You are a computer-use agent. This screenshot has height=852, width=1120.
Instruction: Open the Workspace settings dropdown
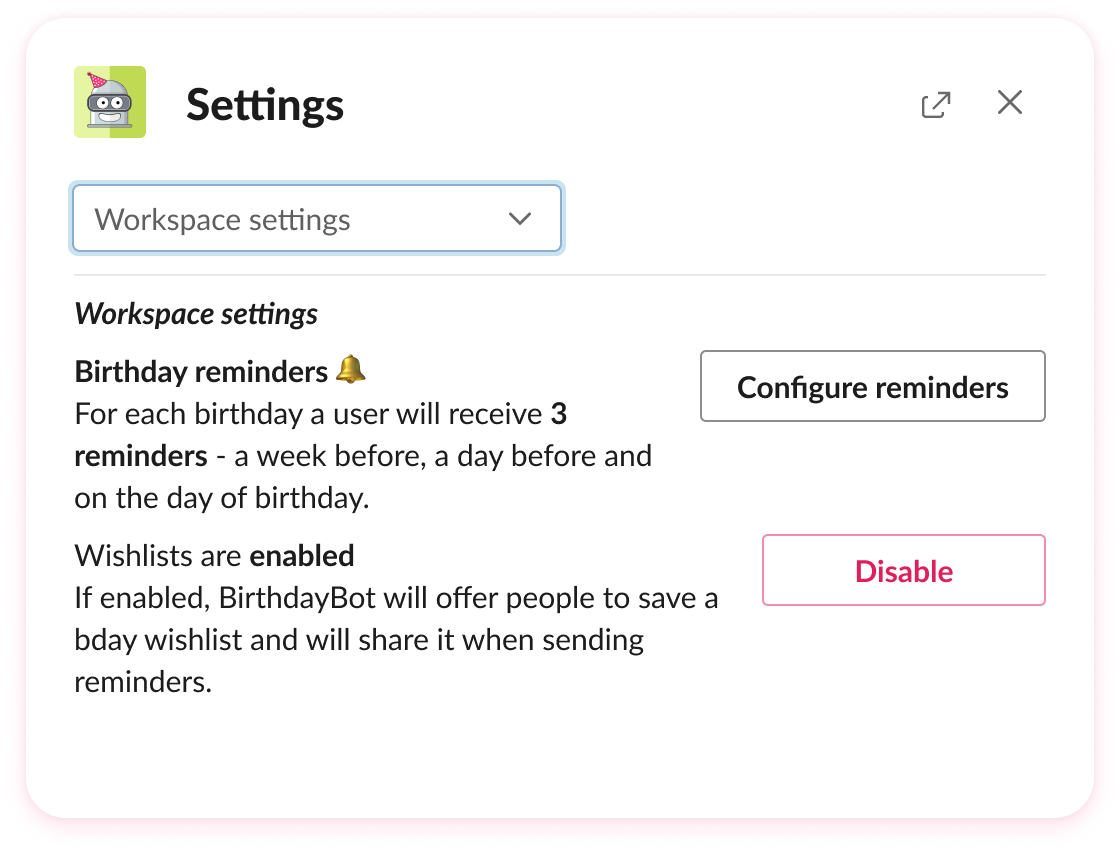316,218
